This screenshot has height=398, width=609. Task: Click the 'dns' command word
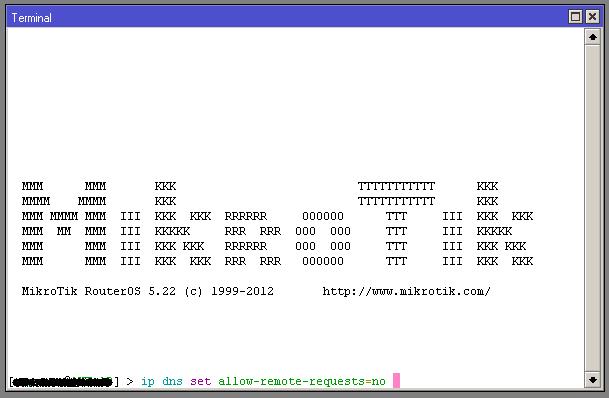(172, 381)
